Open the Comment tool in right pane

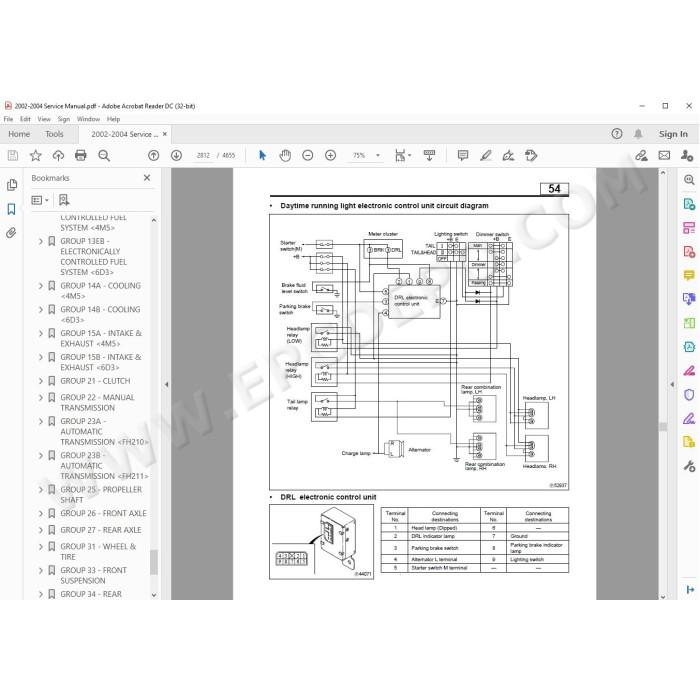point(689,275)
